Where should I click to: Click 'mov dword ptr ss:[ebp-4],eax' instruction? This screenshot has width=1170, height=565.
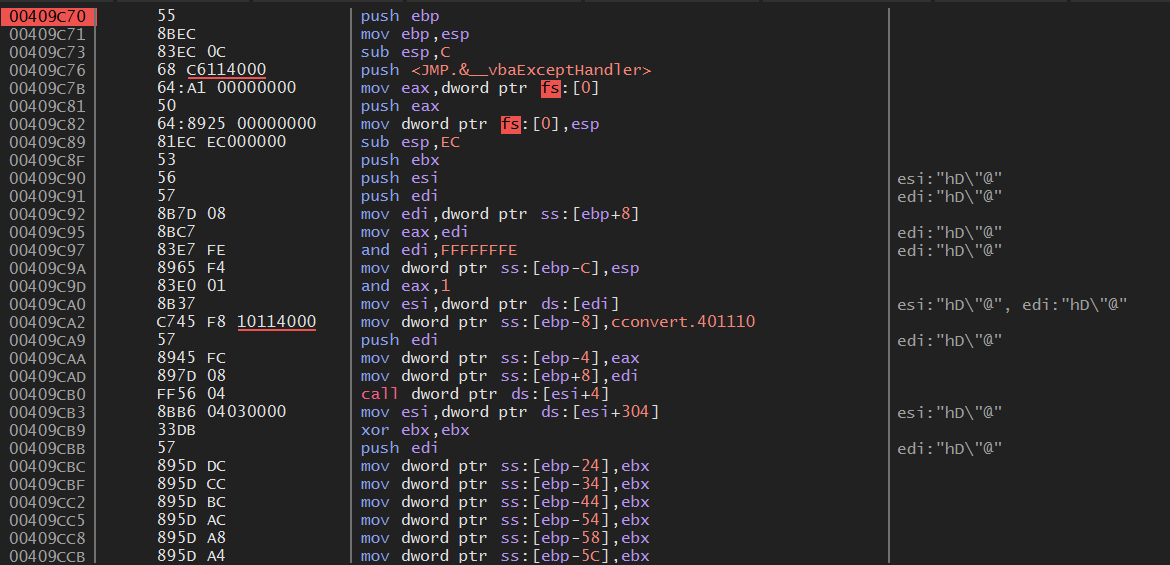[500, 358]
